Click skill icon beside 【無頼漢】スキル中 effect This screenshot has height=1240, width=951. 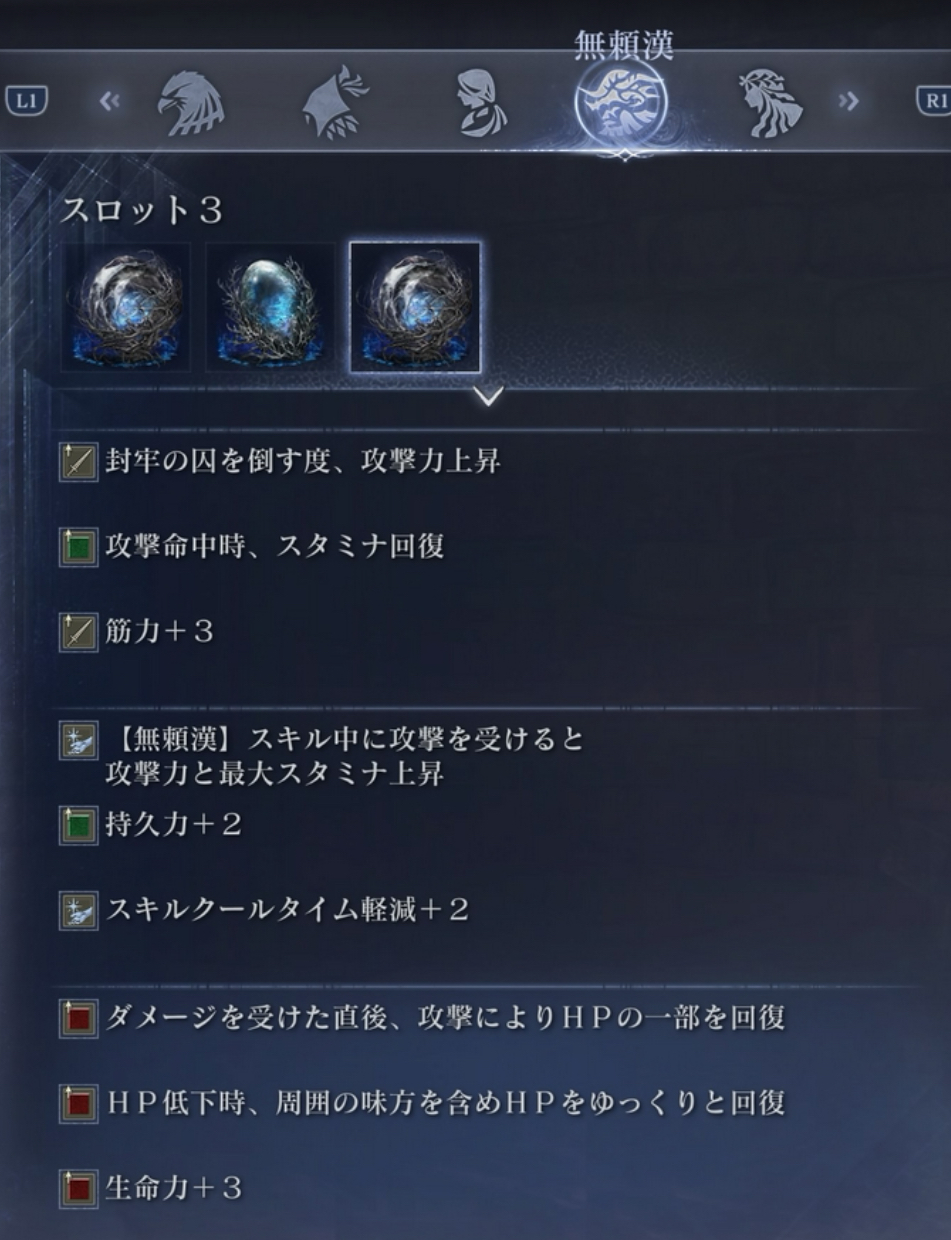pyautogui.click(x=78, y=741)
